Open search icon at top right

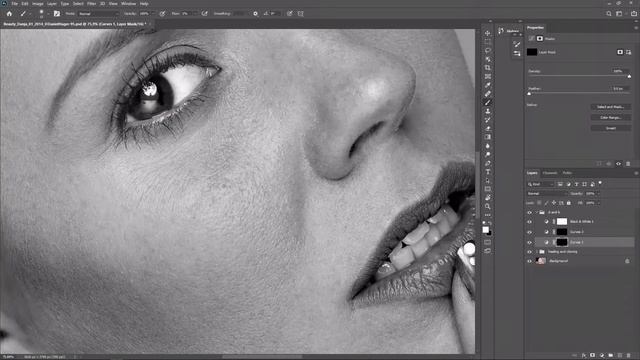click(x=609, y=13)
